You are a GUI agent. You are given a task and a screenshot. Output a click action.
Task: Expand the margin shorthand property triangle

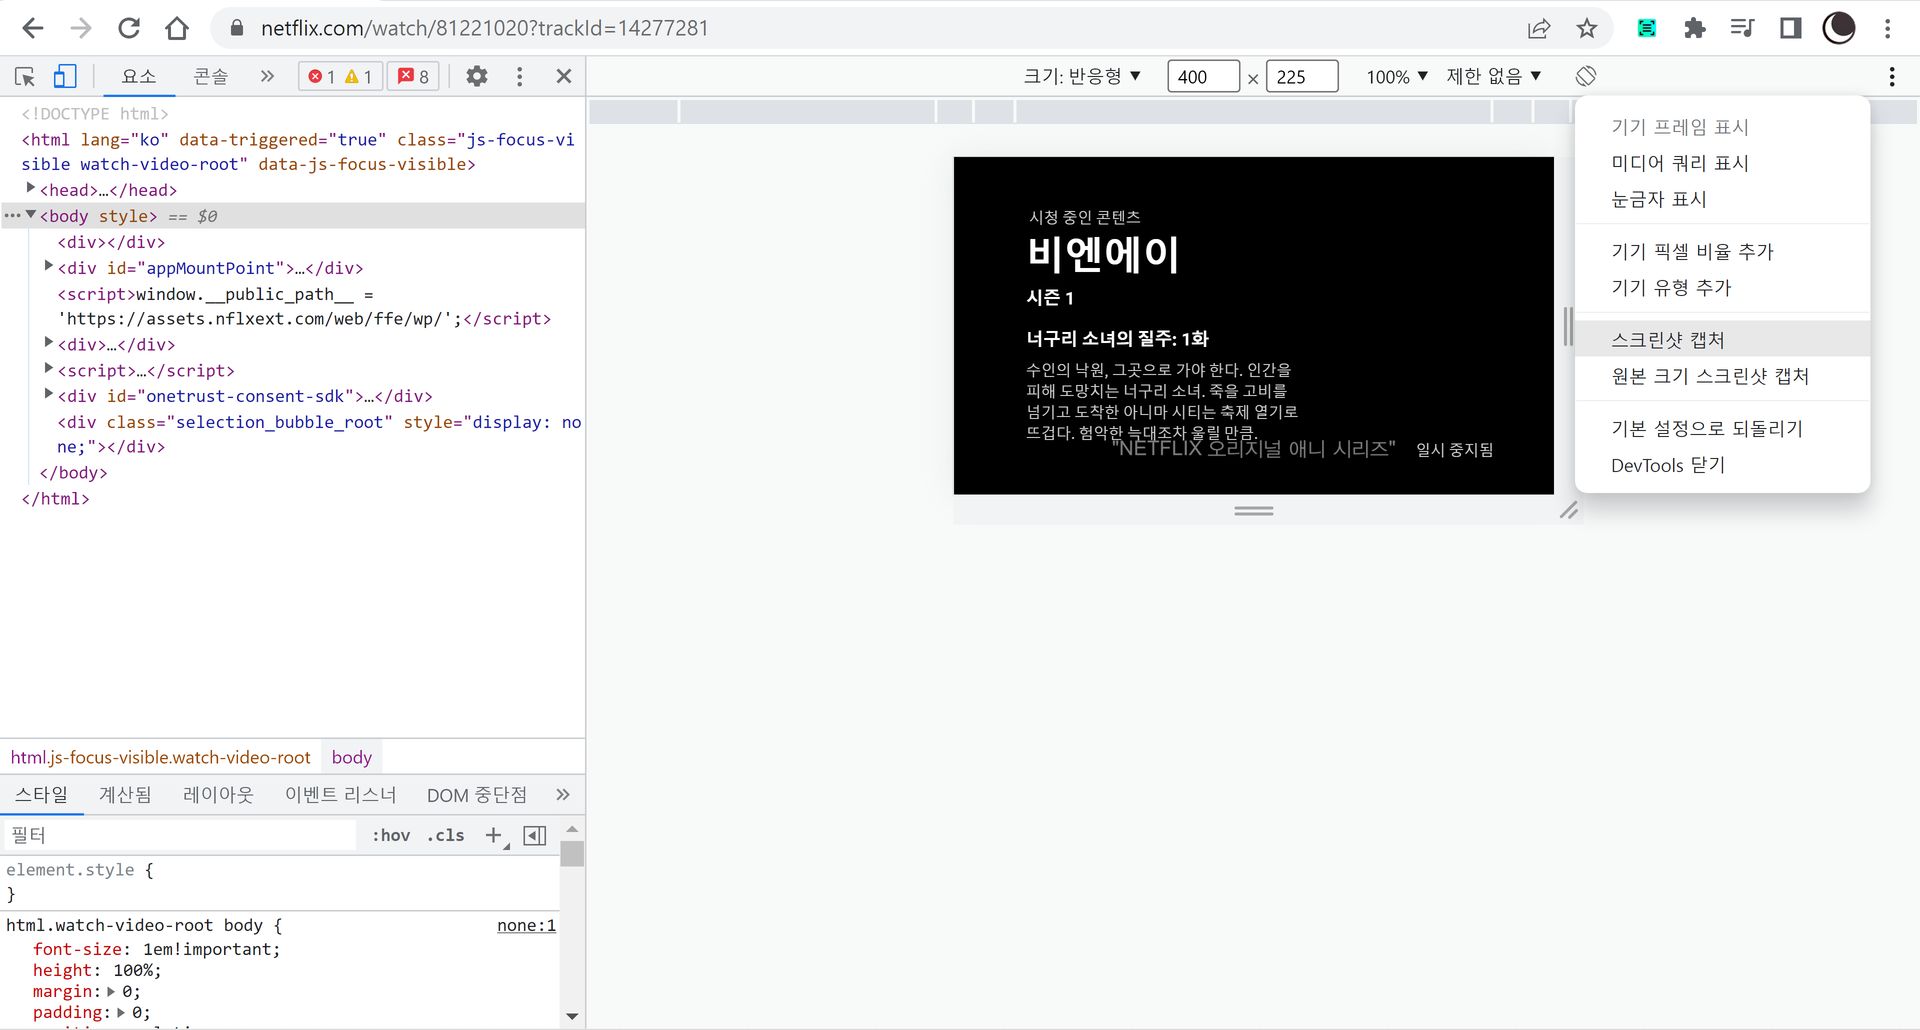111,991
